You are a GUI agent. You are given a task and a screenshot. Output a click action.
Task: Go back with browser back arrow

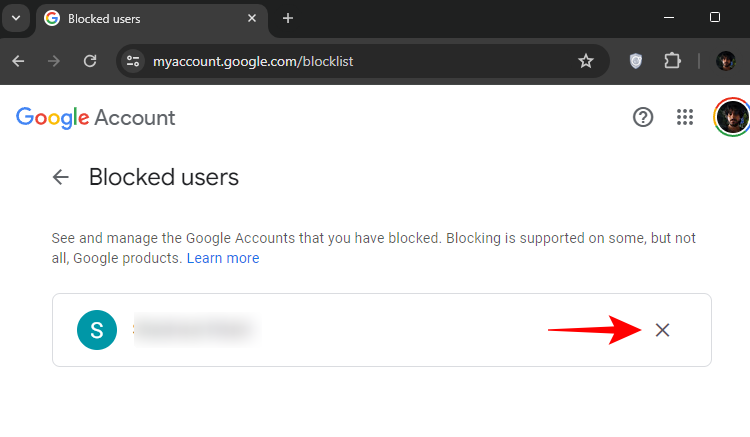point(18,61)
